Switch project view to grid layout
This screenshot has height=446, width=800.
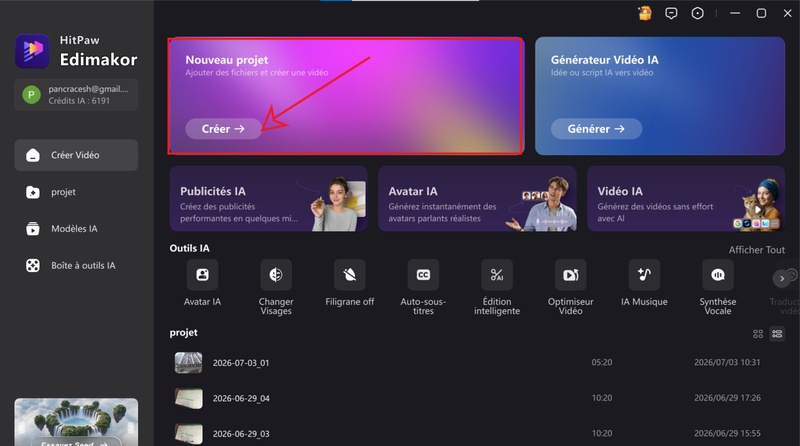click(x=758, y=334)
